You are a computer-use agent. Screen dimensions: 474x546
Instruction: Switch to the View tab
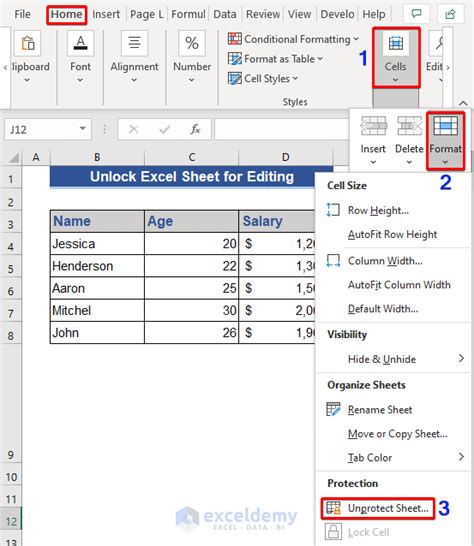(300, 14)
